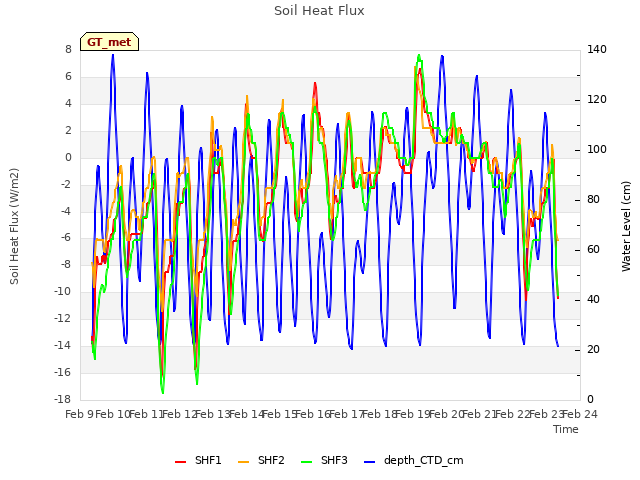
Task: Click the 100 tick on right axis
Action: pos(597,149)
